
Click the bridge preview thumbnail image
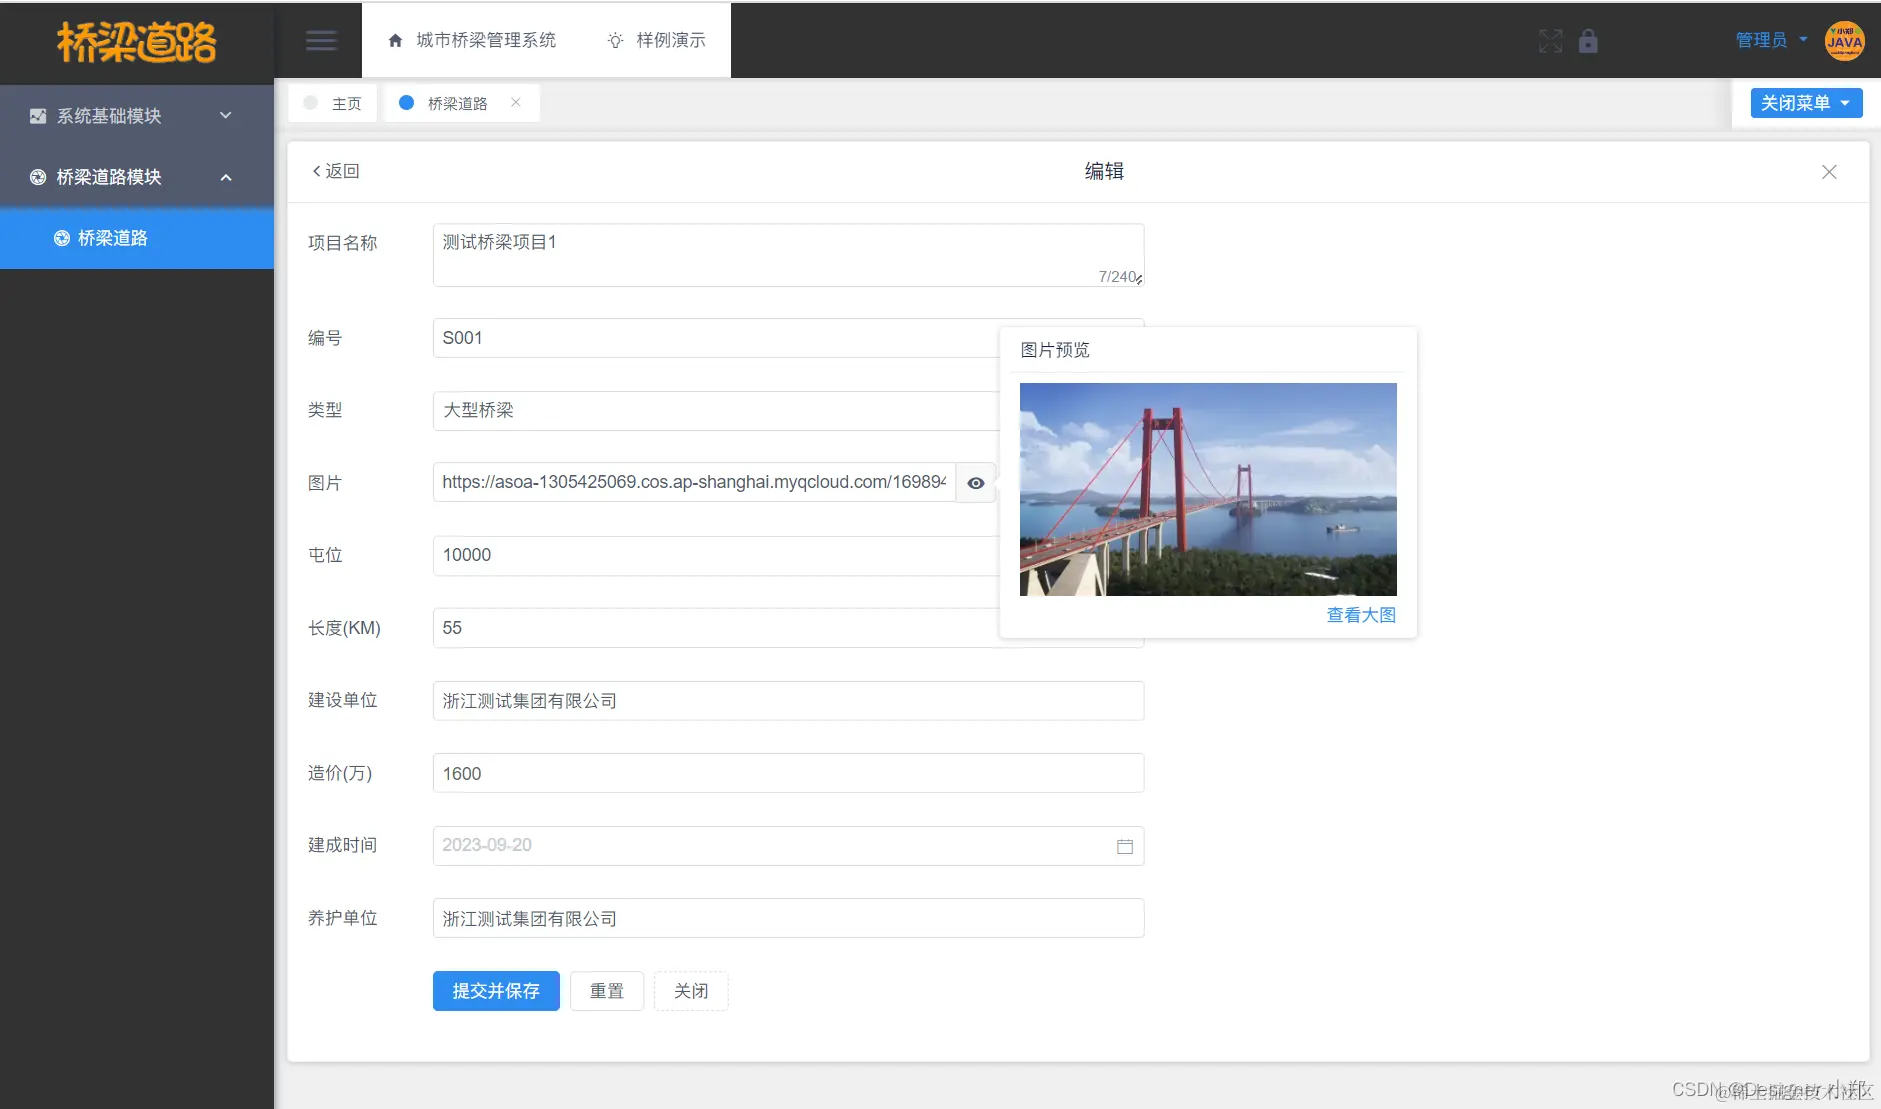click(x=1207, y=489)
